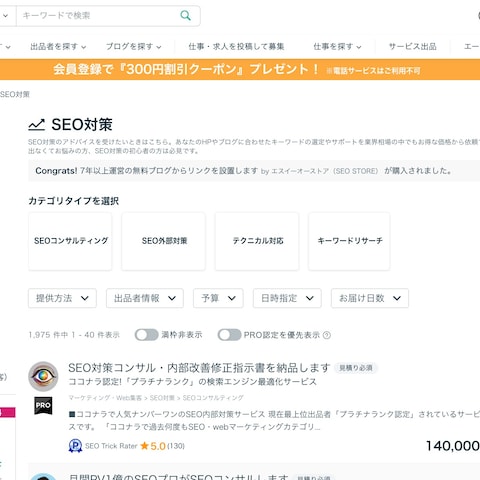Toggle the 満枠非表示 switch
The width and height of the screenshot is (480, 480).
146,335
